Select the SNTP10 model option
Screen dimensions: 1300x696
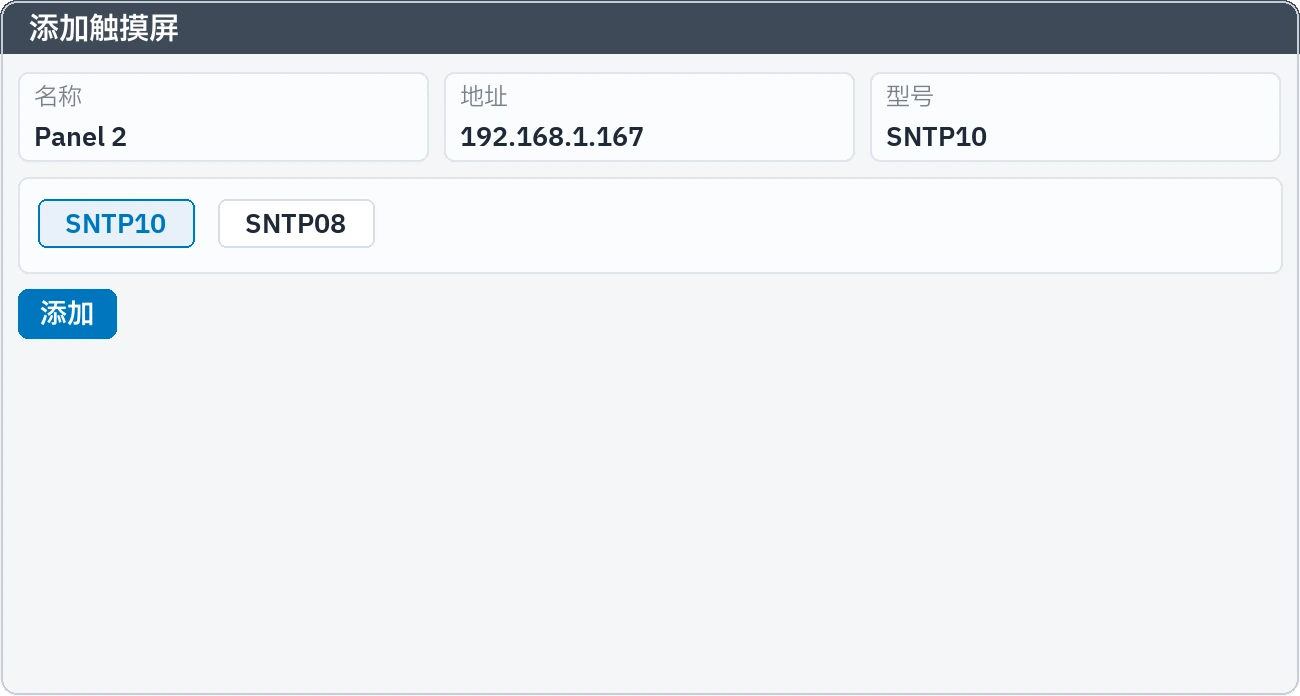point(116,223)
